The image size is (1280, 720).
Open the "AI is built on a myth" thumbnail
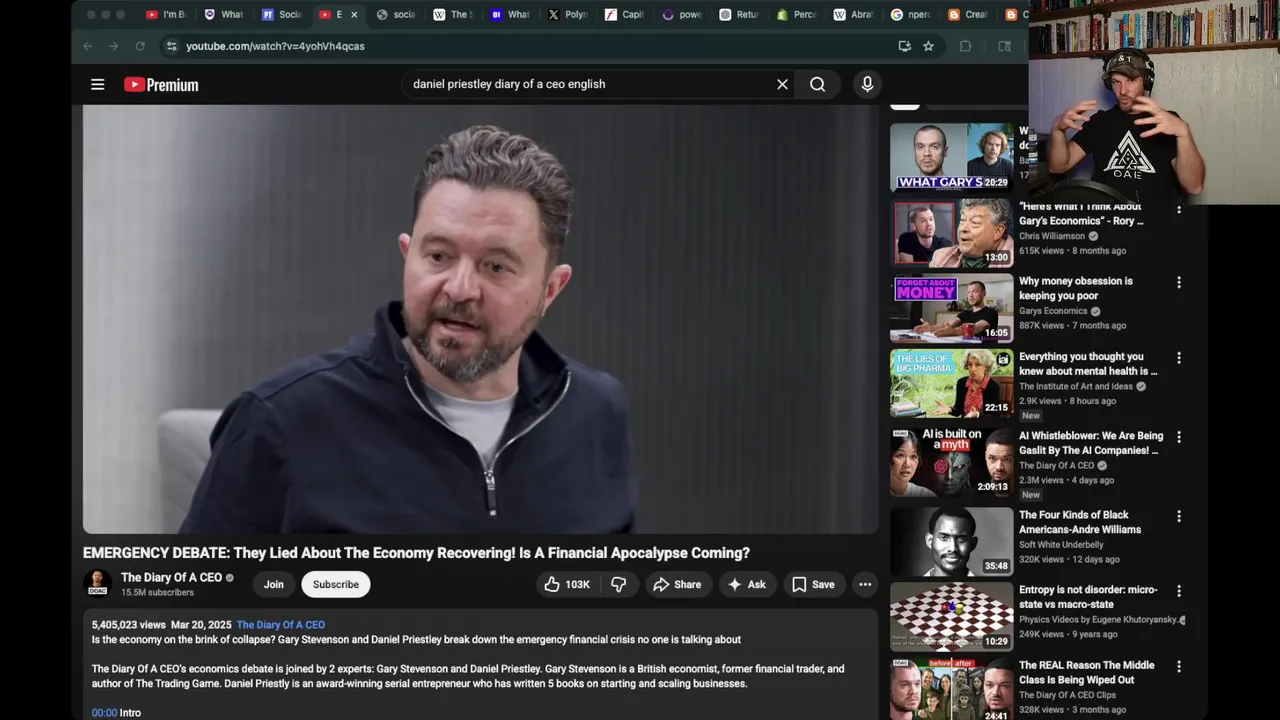pyautogui.click(x=951, y=462)
